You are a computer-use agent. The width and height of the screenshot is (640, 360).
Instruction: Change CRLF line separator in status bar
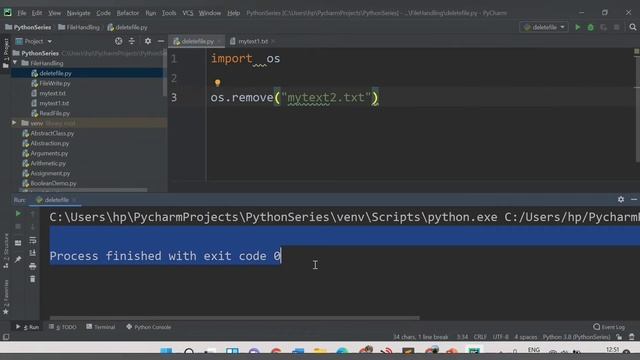coord(480,337)
